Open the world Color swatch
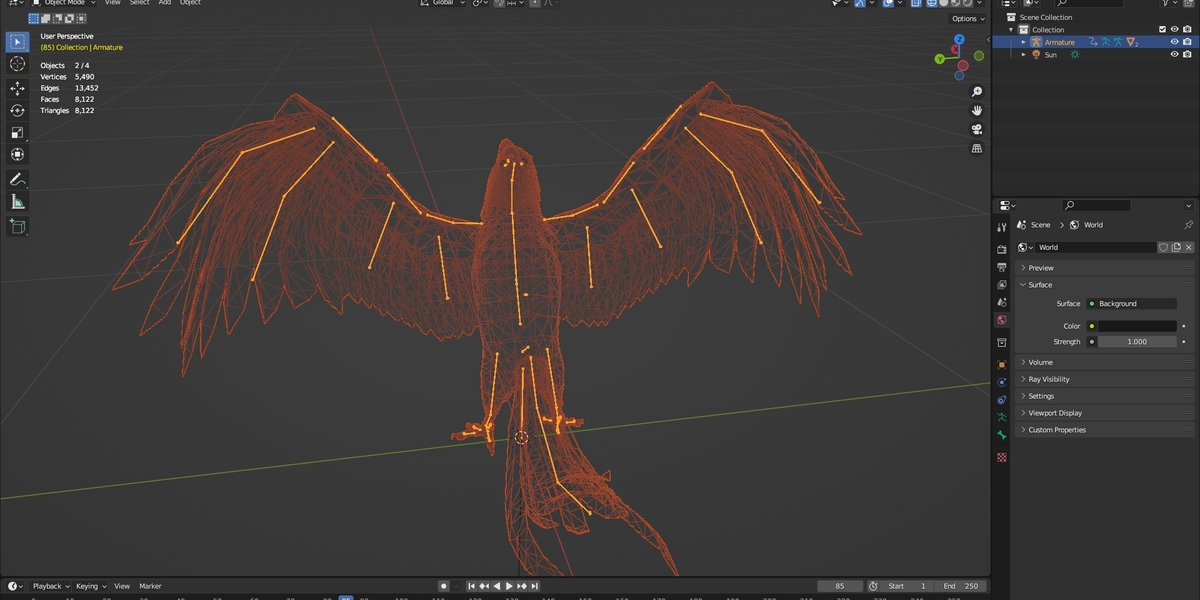This screenshot has height=600, width=1200. coord(1137,326)
